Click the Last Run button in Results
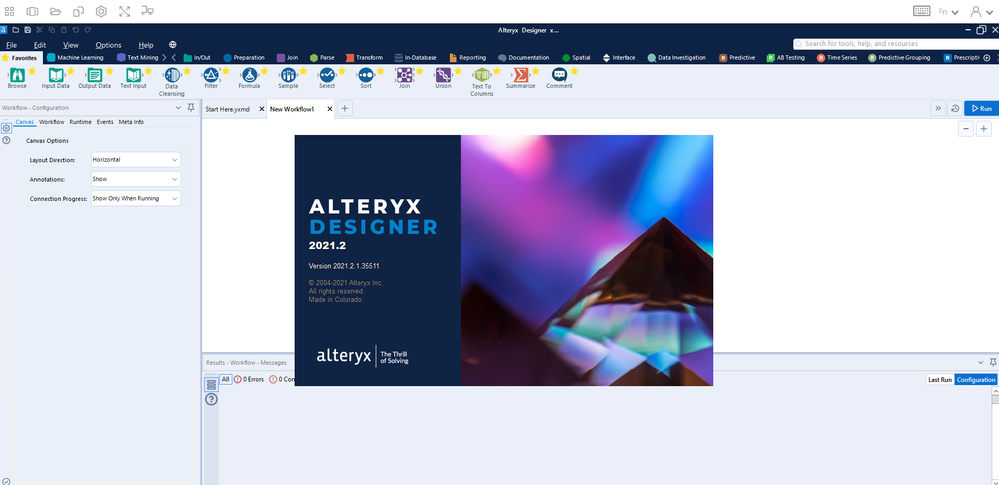Image resolution: width=999 pixels, height=485 pixels. (940, 379)
